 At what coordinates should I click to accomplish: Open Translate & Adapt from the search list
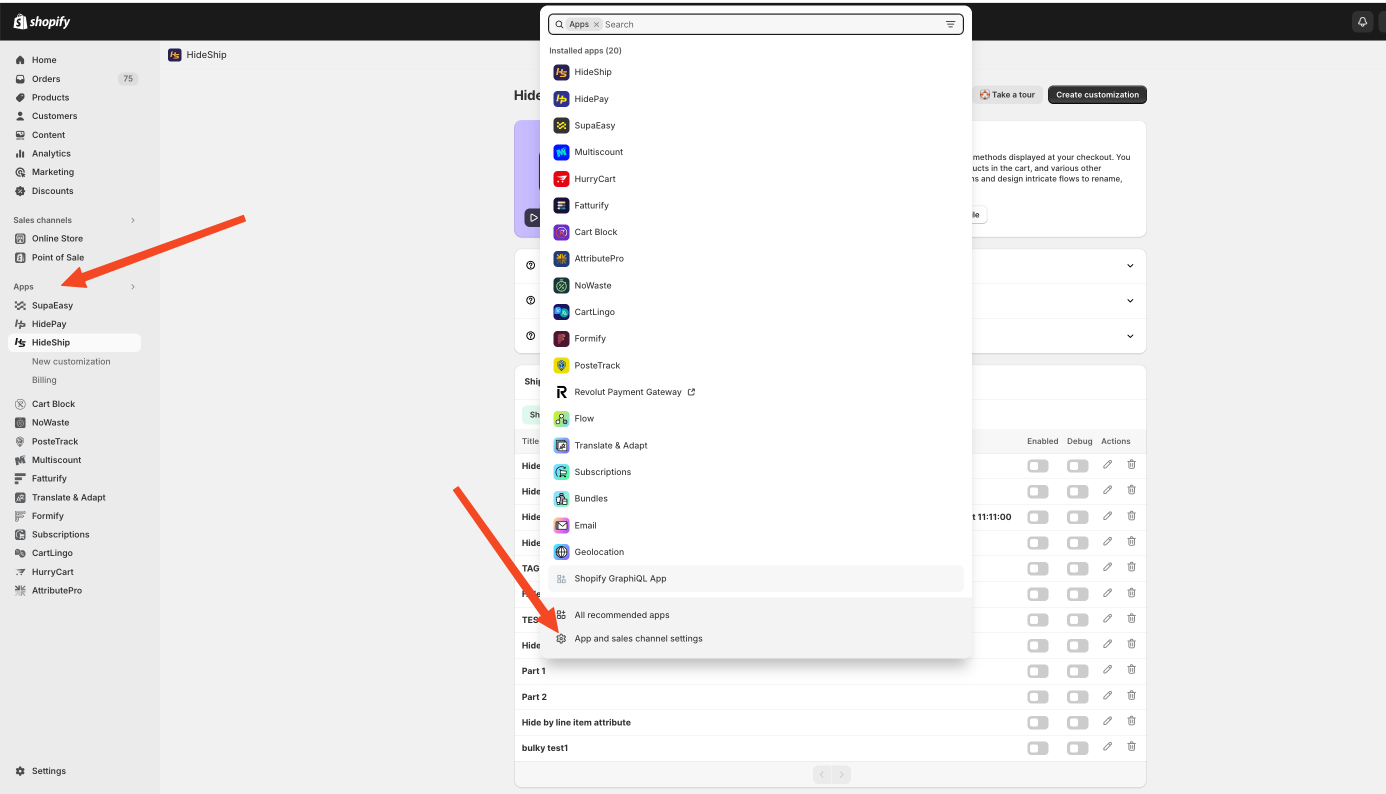756,445
